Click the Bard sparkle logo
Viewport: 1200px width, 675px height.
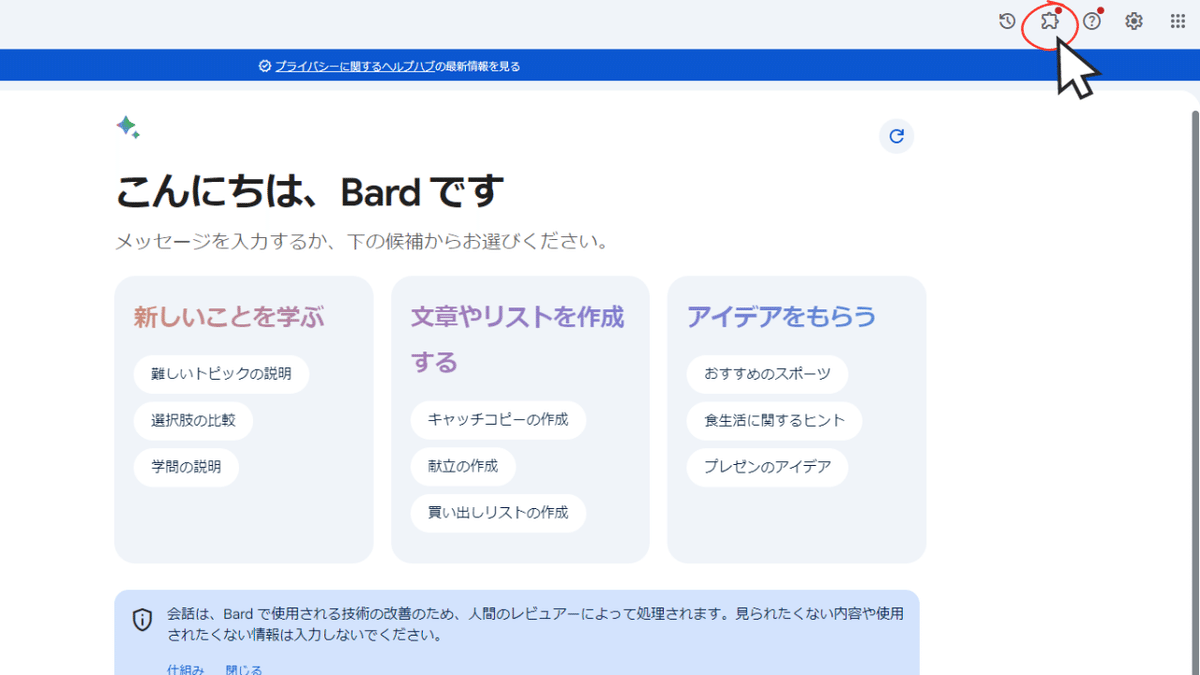[127, 127]
